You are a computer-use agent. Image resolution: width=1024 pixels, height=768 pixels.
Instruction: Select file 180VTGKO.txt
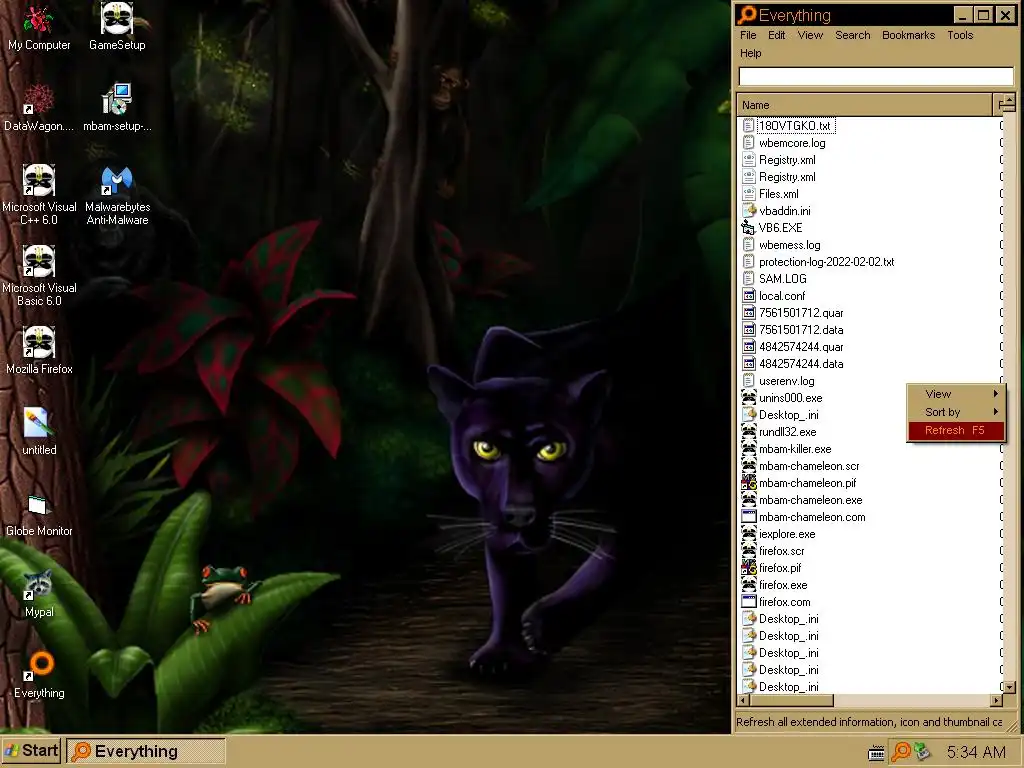794,126
